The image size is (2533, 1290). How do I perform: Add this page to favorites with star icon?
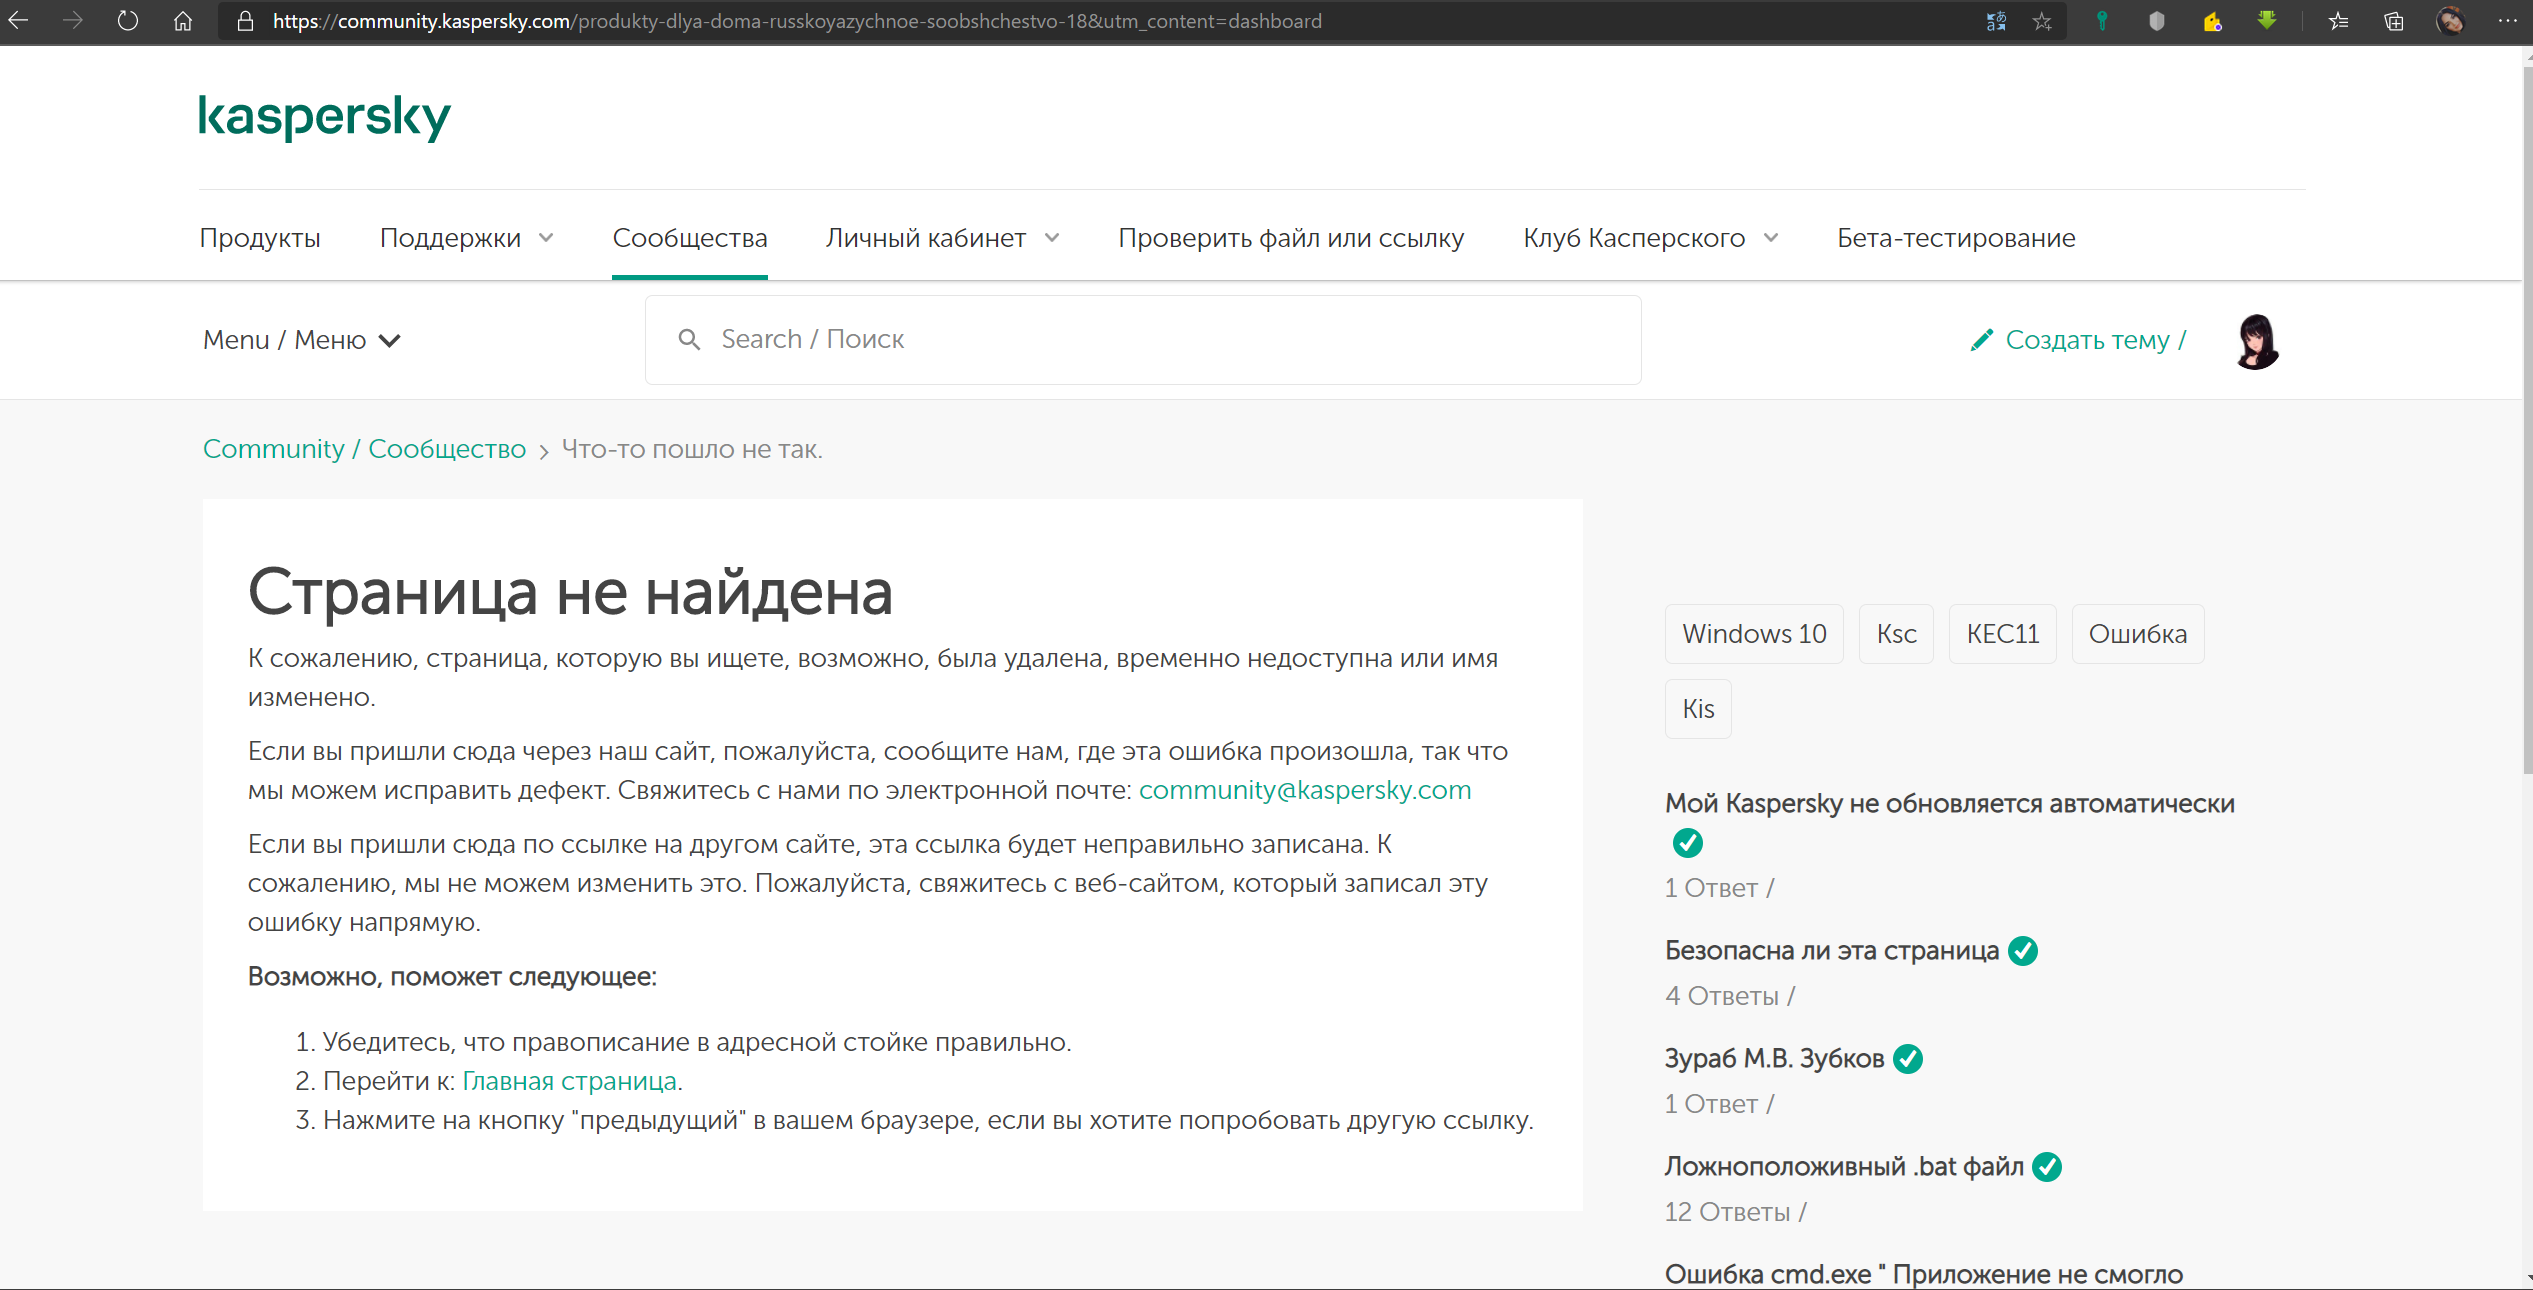tap(2042, 21)
